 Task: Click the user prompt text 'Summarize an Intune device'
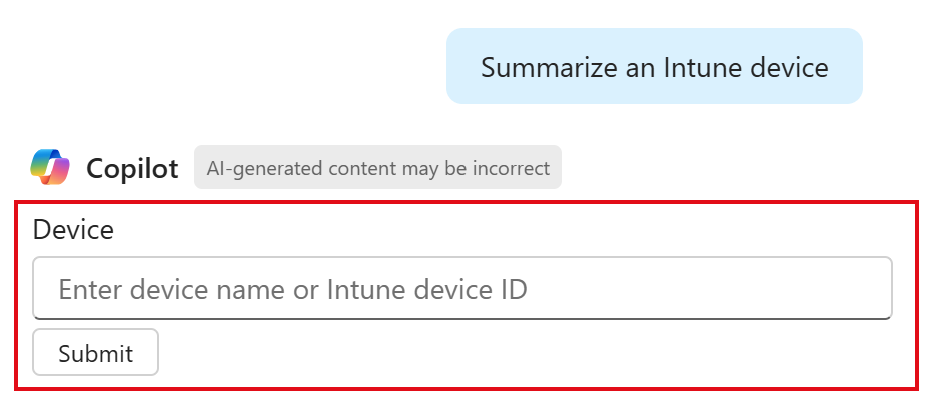(654, 67)
